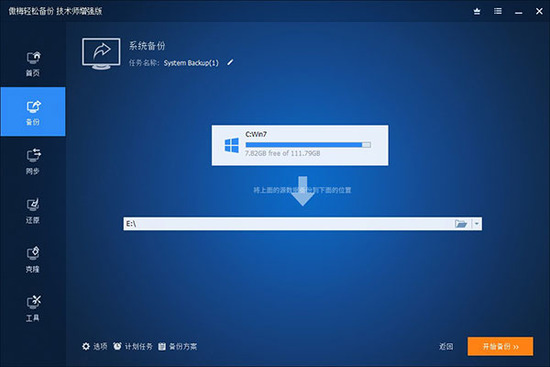The width and height of the screenshot is (550, 367).
Task: Click the E:\ destination path field
Action: 288,223
